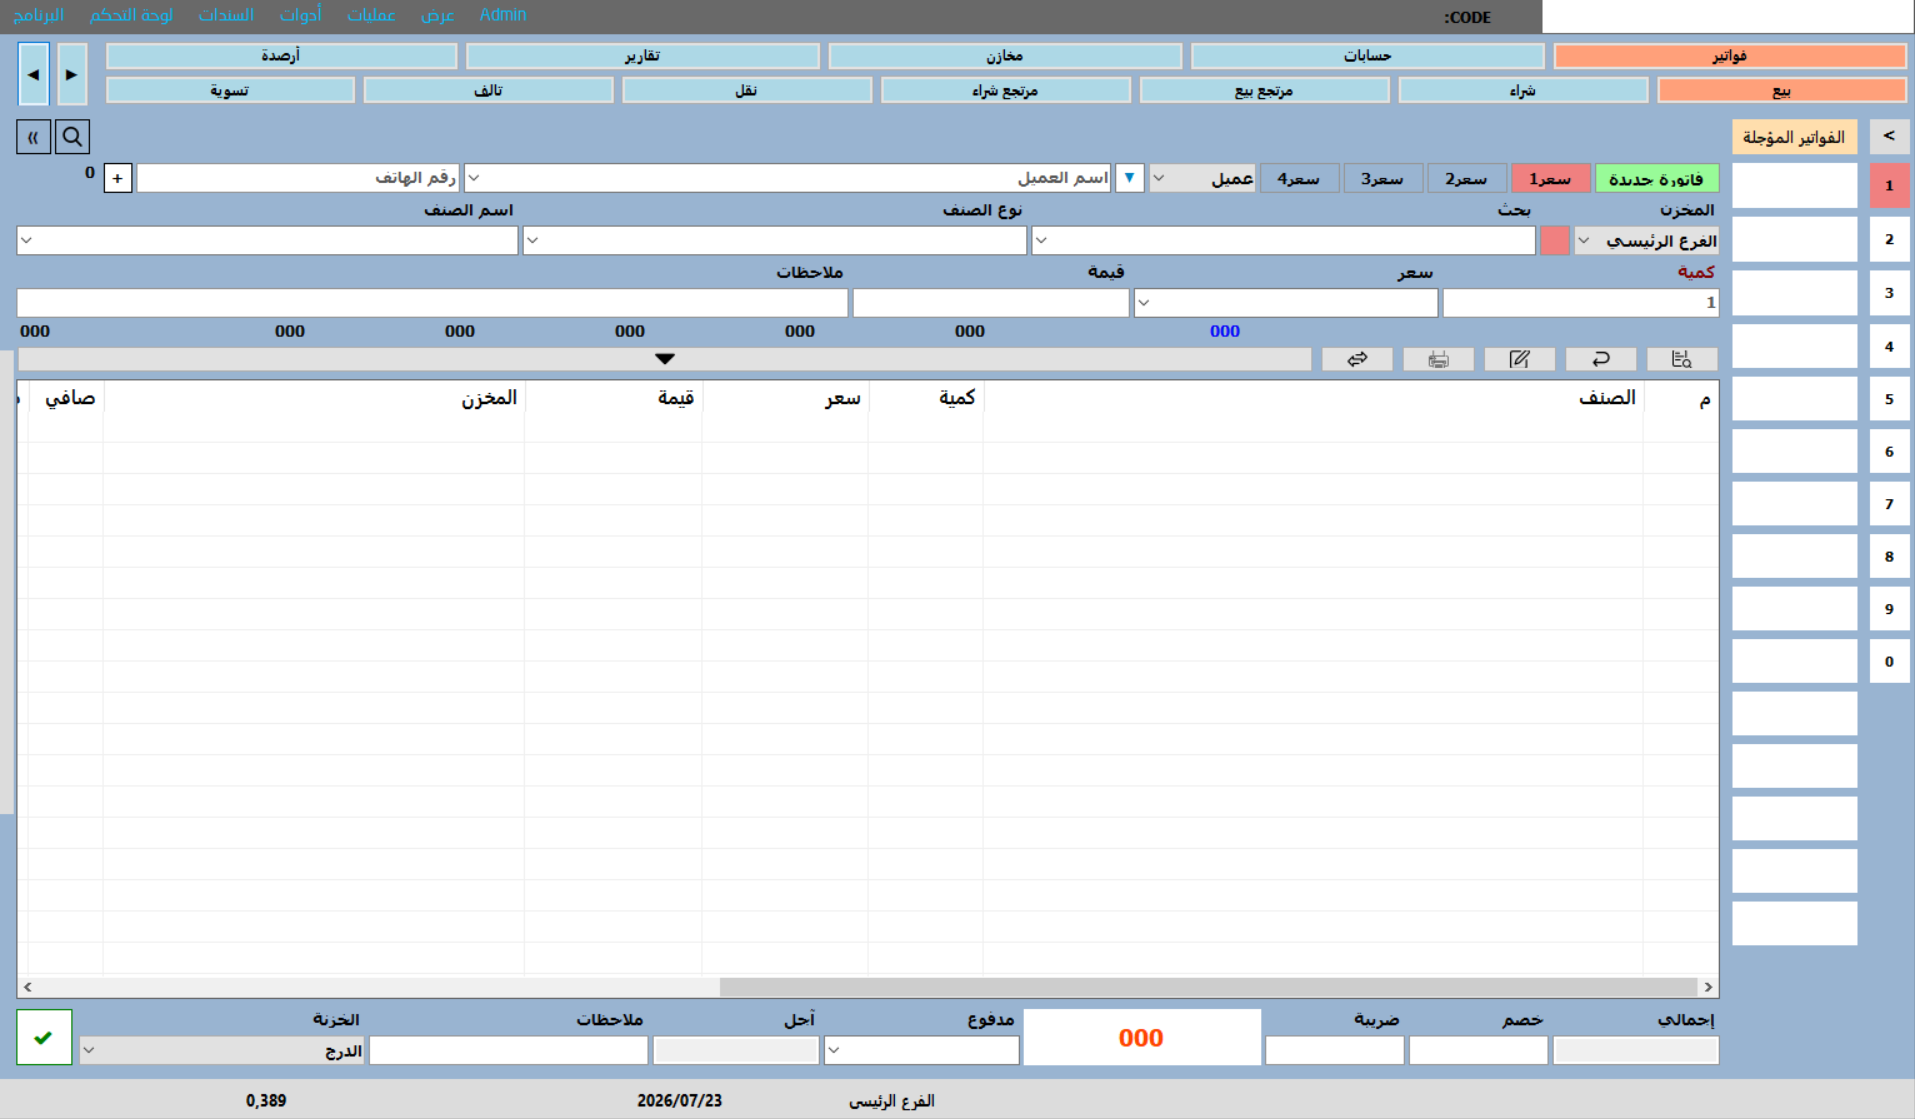
Task: Click the CODE input field
Action: (x=1727, y=16)
